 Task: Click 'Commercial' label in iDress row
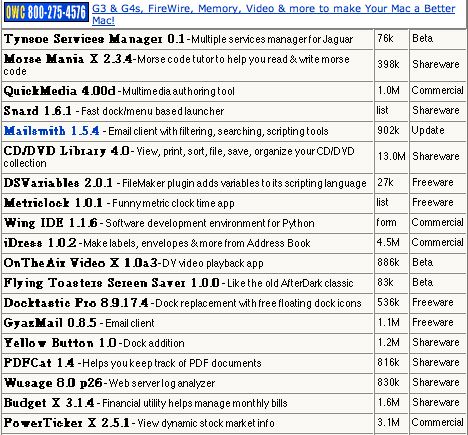[438, 242]
